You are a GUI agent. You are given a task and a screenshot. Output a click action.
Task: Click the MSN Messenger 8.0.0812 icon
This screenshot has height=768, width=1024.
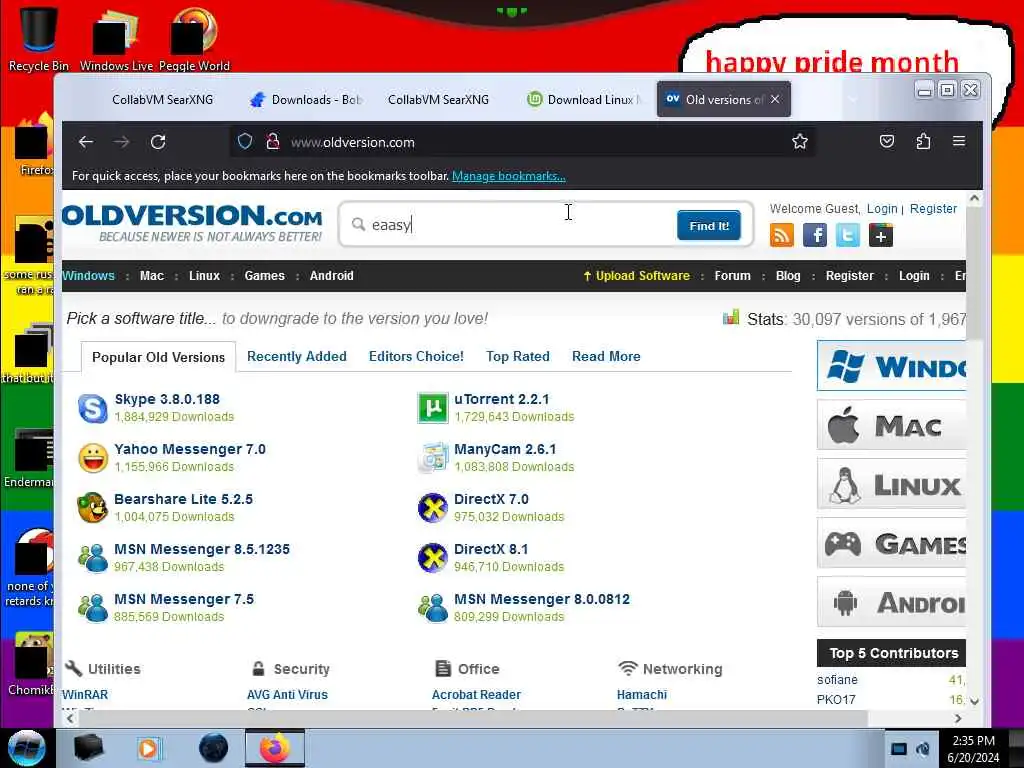click(432, 607)
